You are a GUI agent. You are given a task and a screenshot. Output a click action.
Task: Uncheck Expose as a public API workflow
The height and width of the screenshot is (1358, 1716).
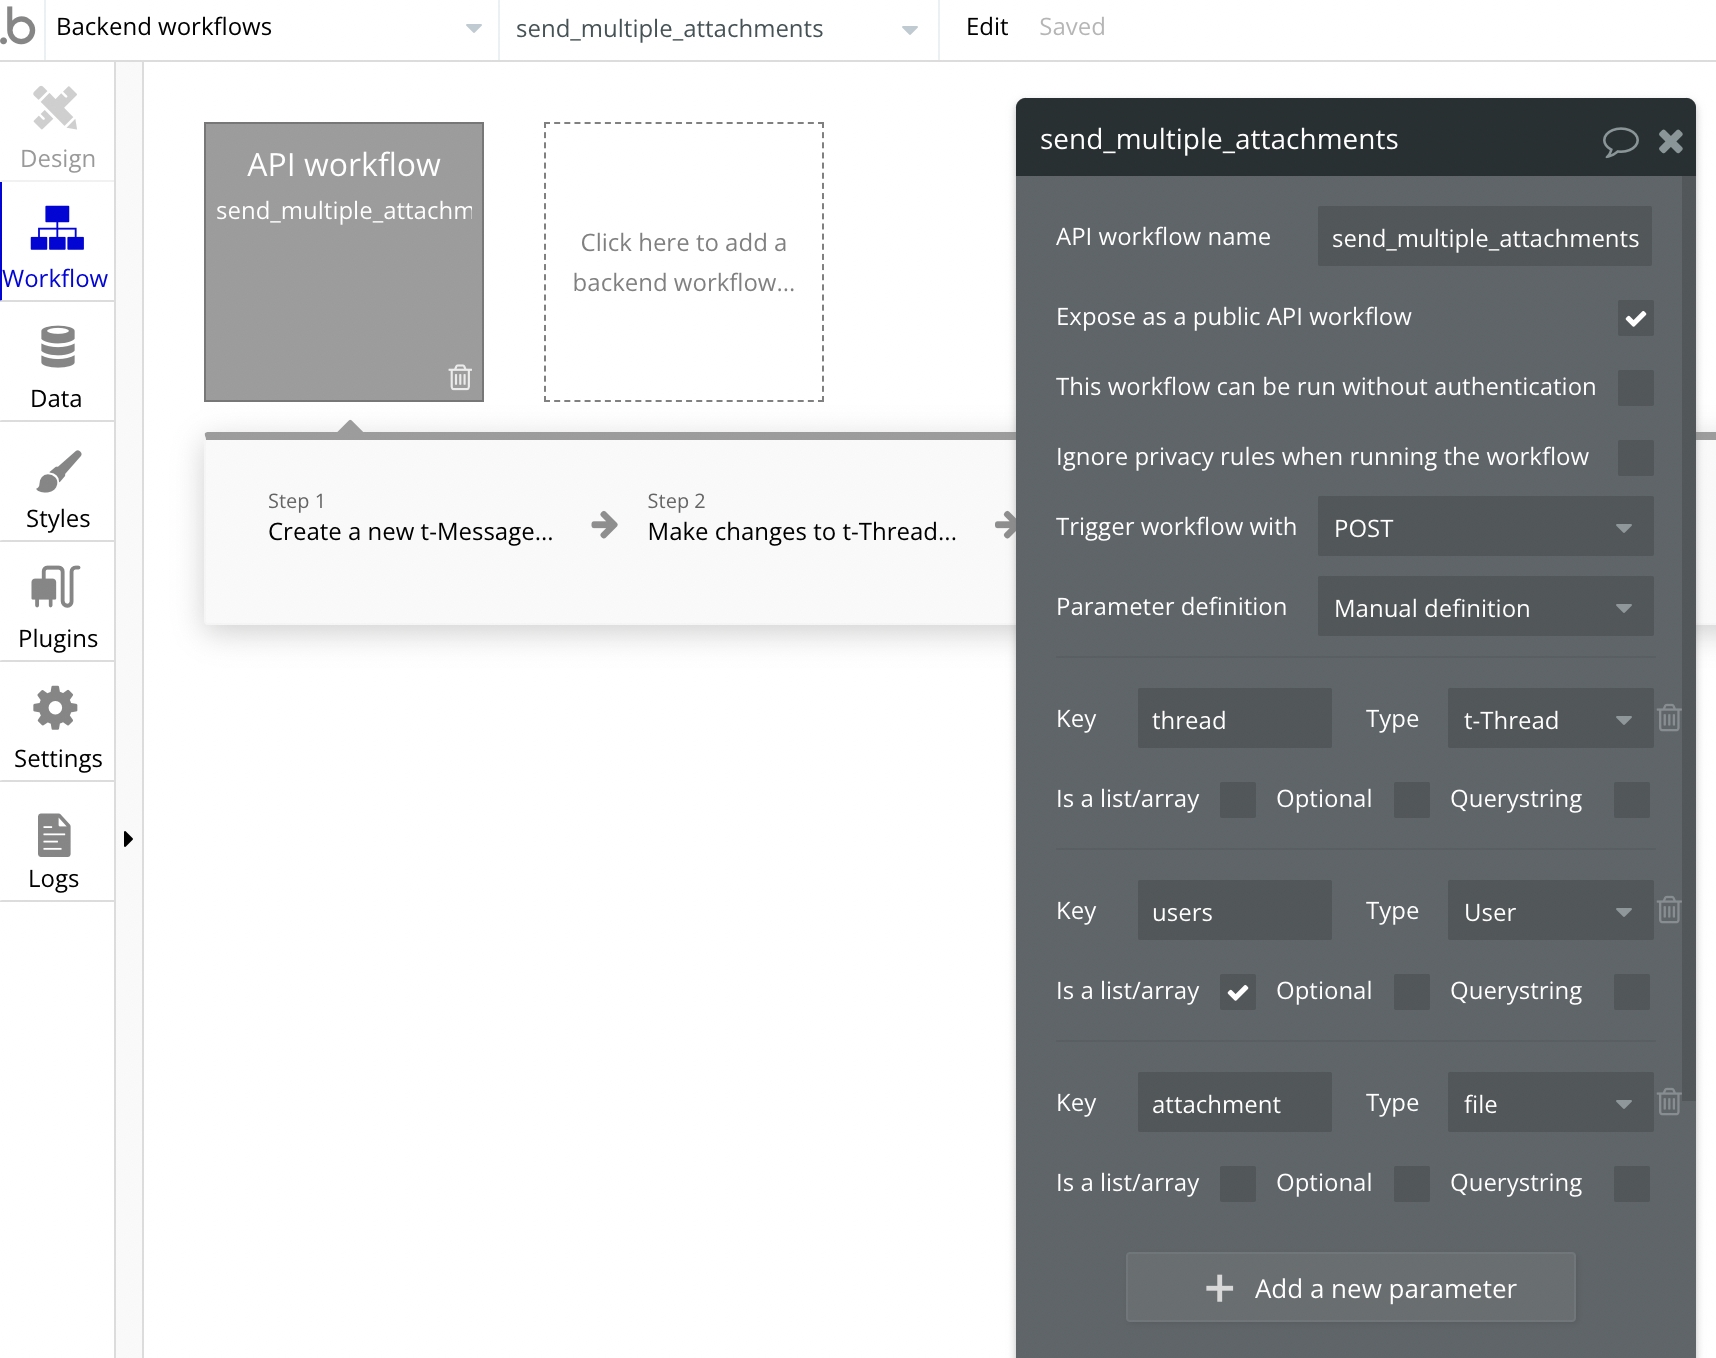1635,318
